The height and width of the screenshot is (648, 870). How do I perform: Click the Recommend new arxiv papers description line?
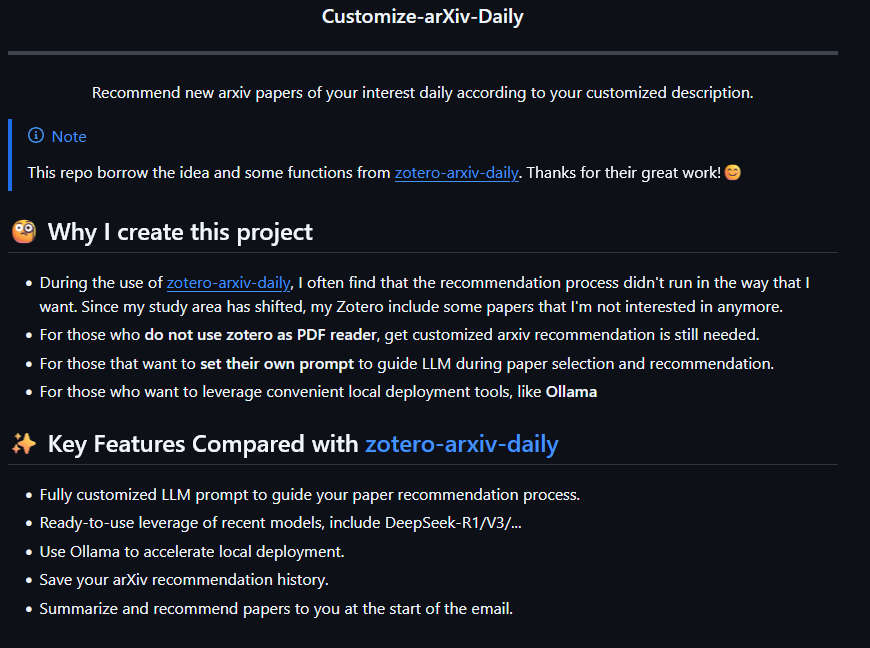423,93
